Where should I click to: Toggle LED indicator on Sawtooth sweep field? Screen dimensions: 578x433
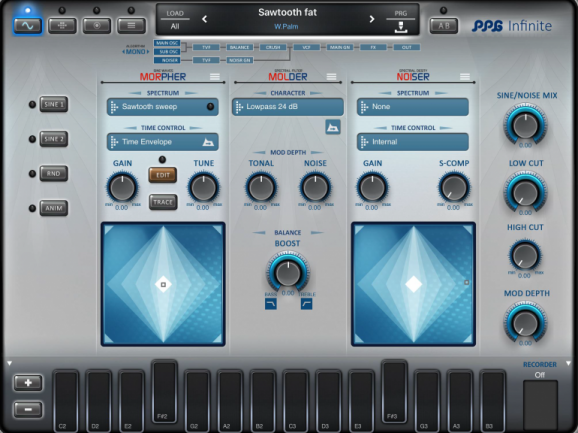pyautogui.click(x=210, y=106)
